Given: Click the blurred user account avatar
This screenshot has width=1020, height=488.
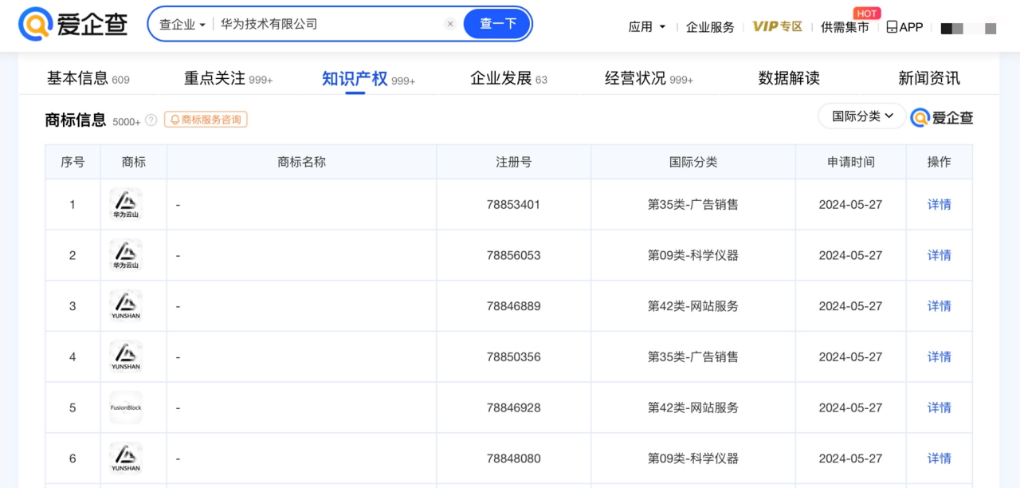Looking at the screenshot, I should pyautogui.click(x=969, y=28).
